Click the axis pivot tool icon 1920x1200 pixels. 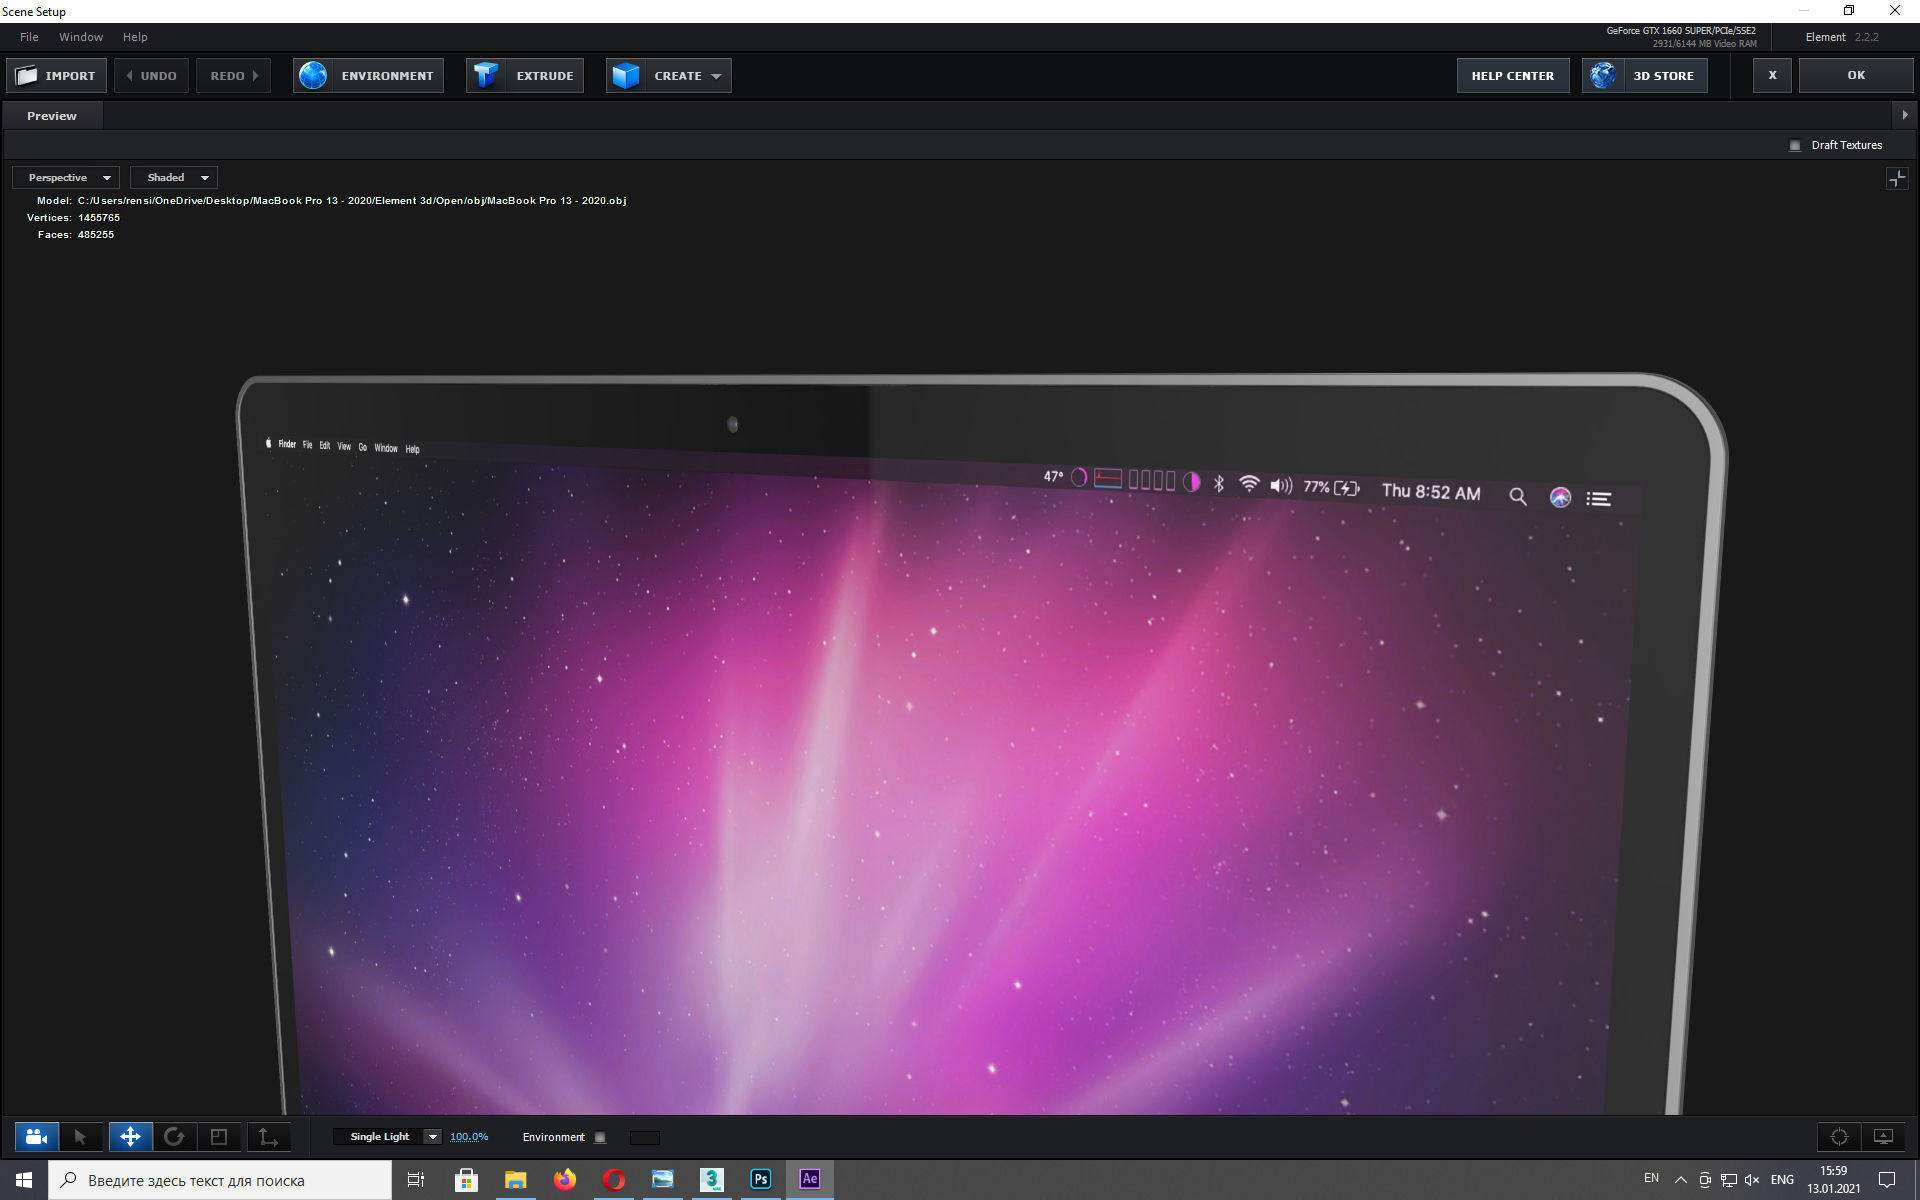click(268, 1137)
